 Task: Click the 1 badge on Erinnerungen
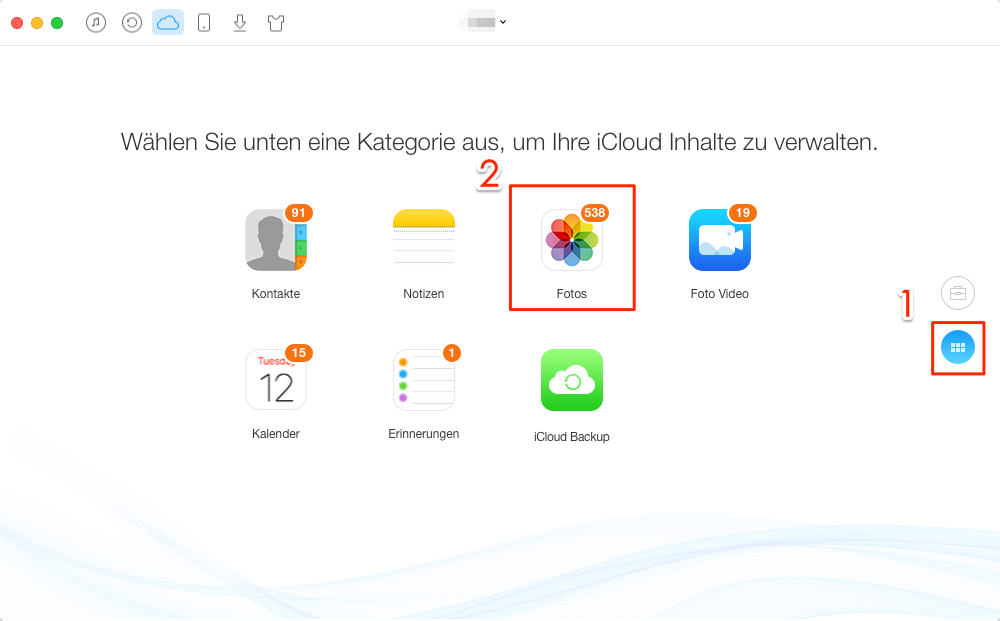coord(452,353)
